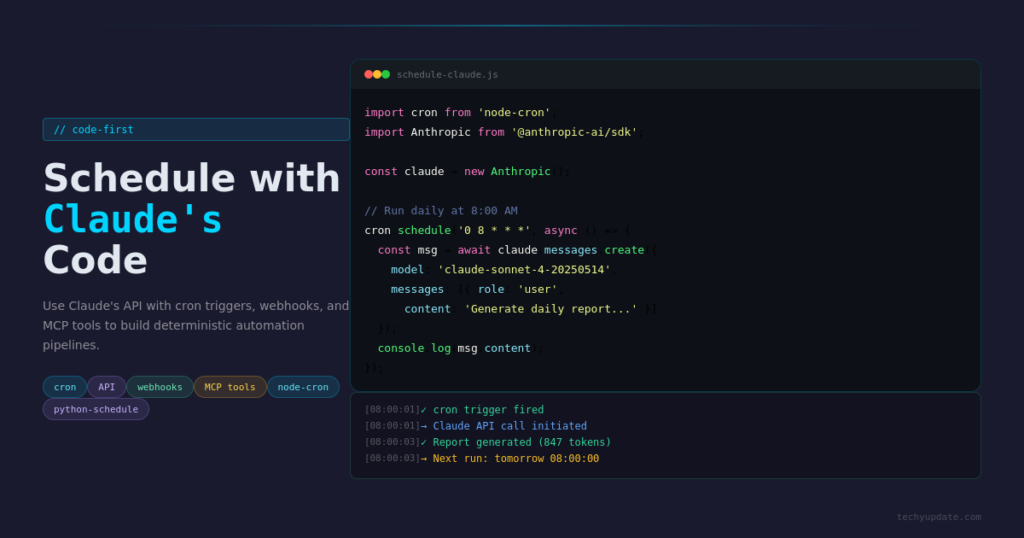Click the techyupdate.com link
1024x538 pixels.
coord(938,516)
